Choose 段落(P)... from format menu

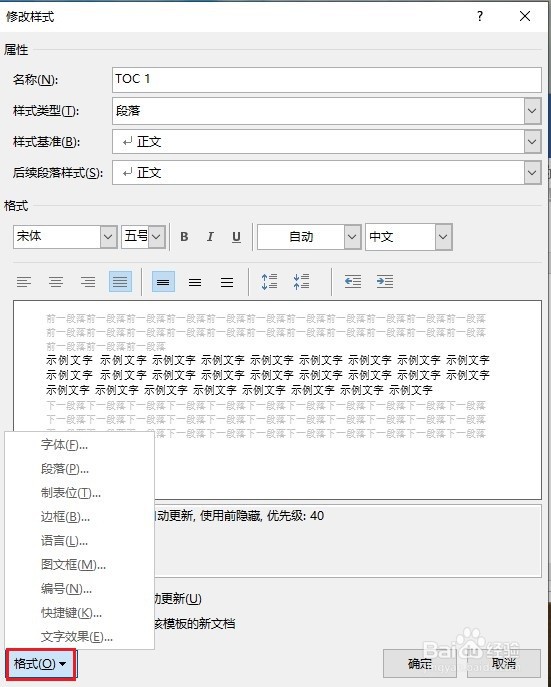[x=79, y=469]
